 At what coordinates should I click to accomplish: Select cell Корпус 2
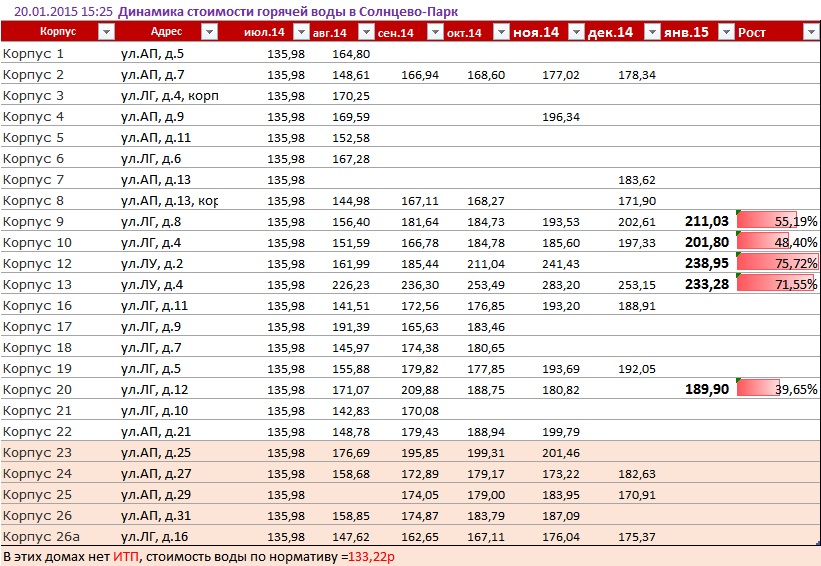click(x=33, y=74)
